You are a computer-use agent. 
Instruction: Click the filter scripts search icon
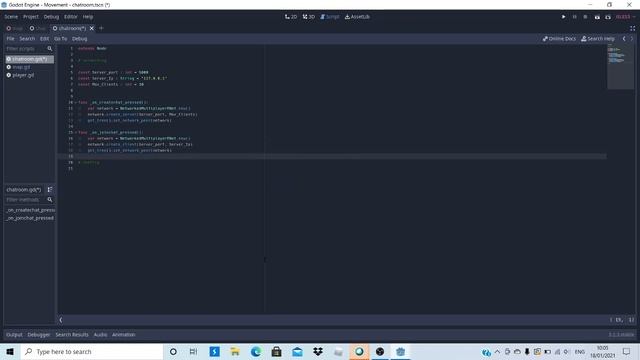click(50, 49)
